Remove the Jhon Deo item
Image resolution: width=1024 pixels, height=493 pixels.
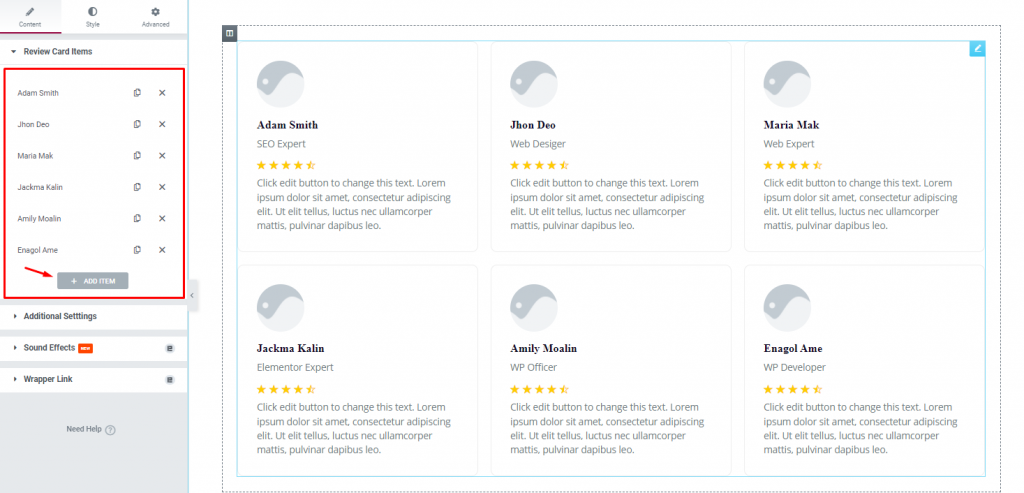(x=162, y=124)
